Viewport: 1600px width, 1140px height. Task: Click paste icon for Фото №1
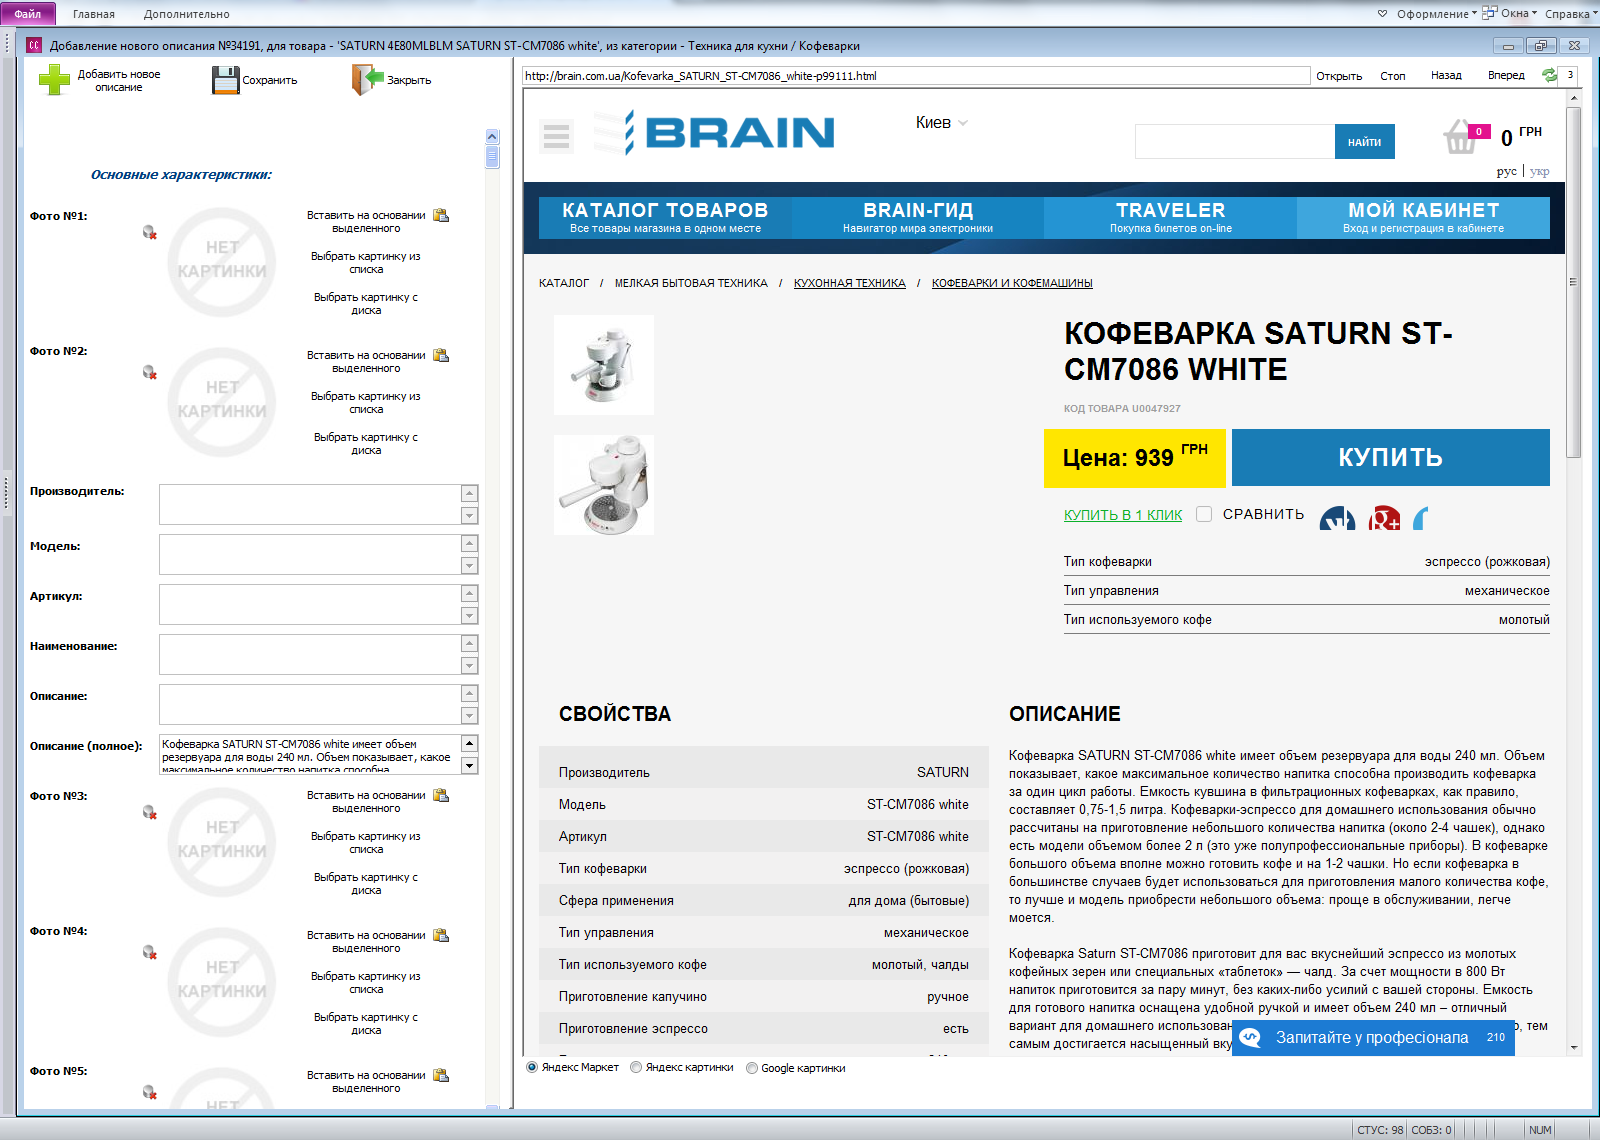441,215
